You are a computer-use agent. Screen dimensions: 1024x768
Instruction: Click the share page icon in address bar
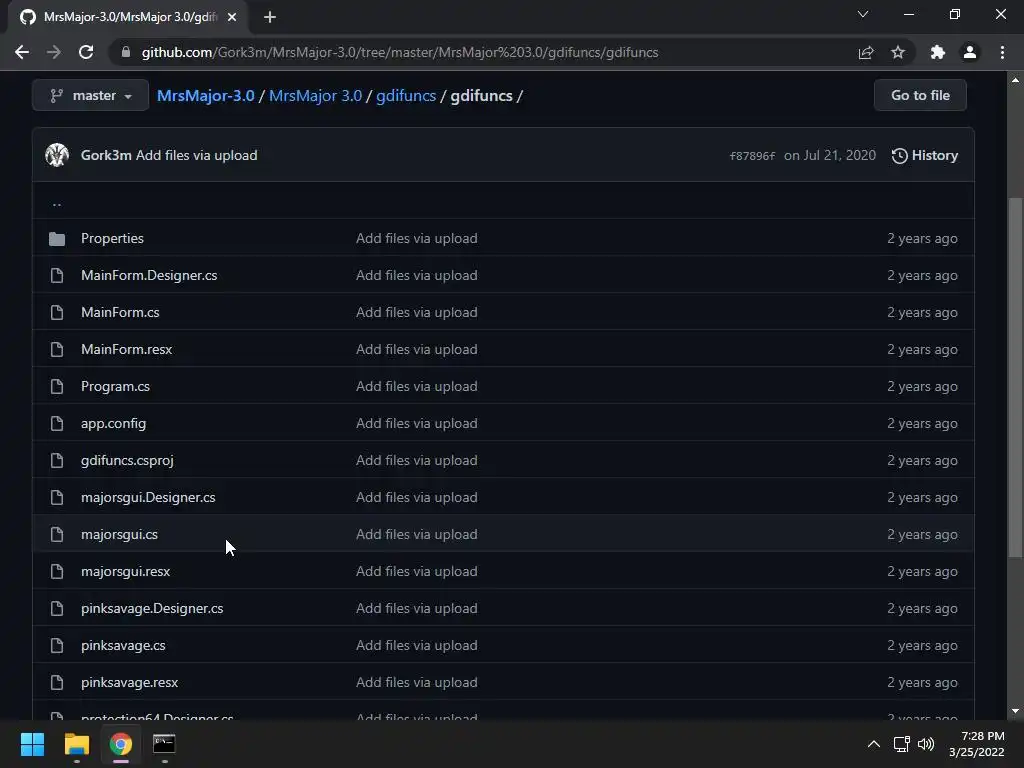(866, 52)
